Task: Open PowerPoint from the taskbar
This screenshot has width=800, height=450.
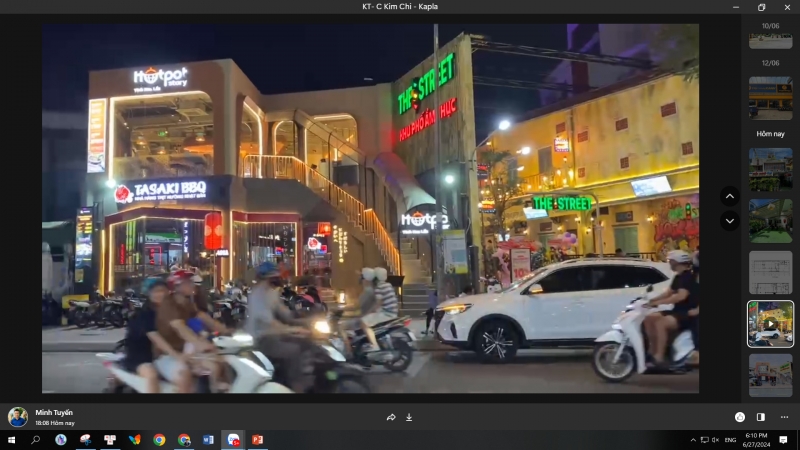Action: click(257, 440)
